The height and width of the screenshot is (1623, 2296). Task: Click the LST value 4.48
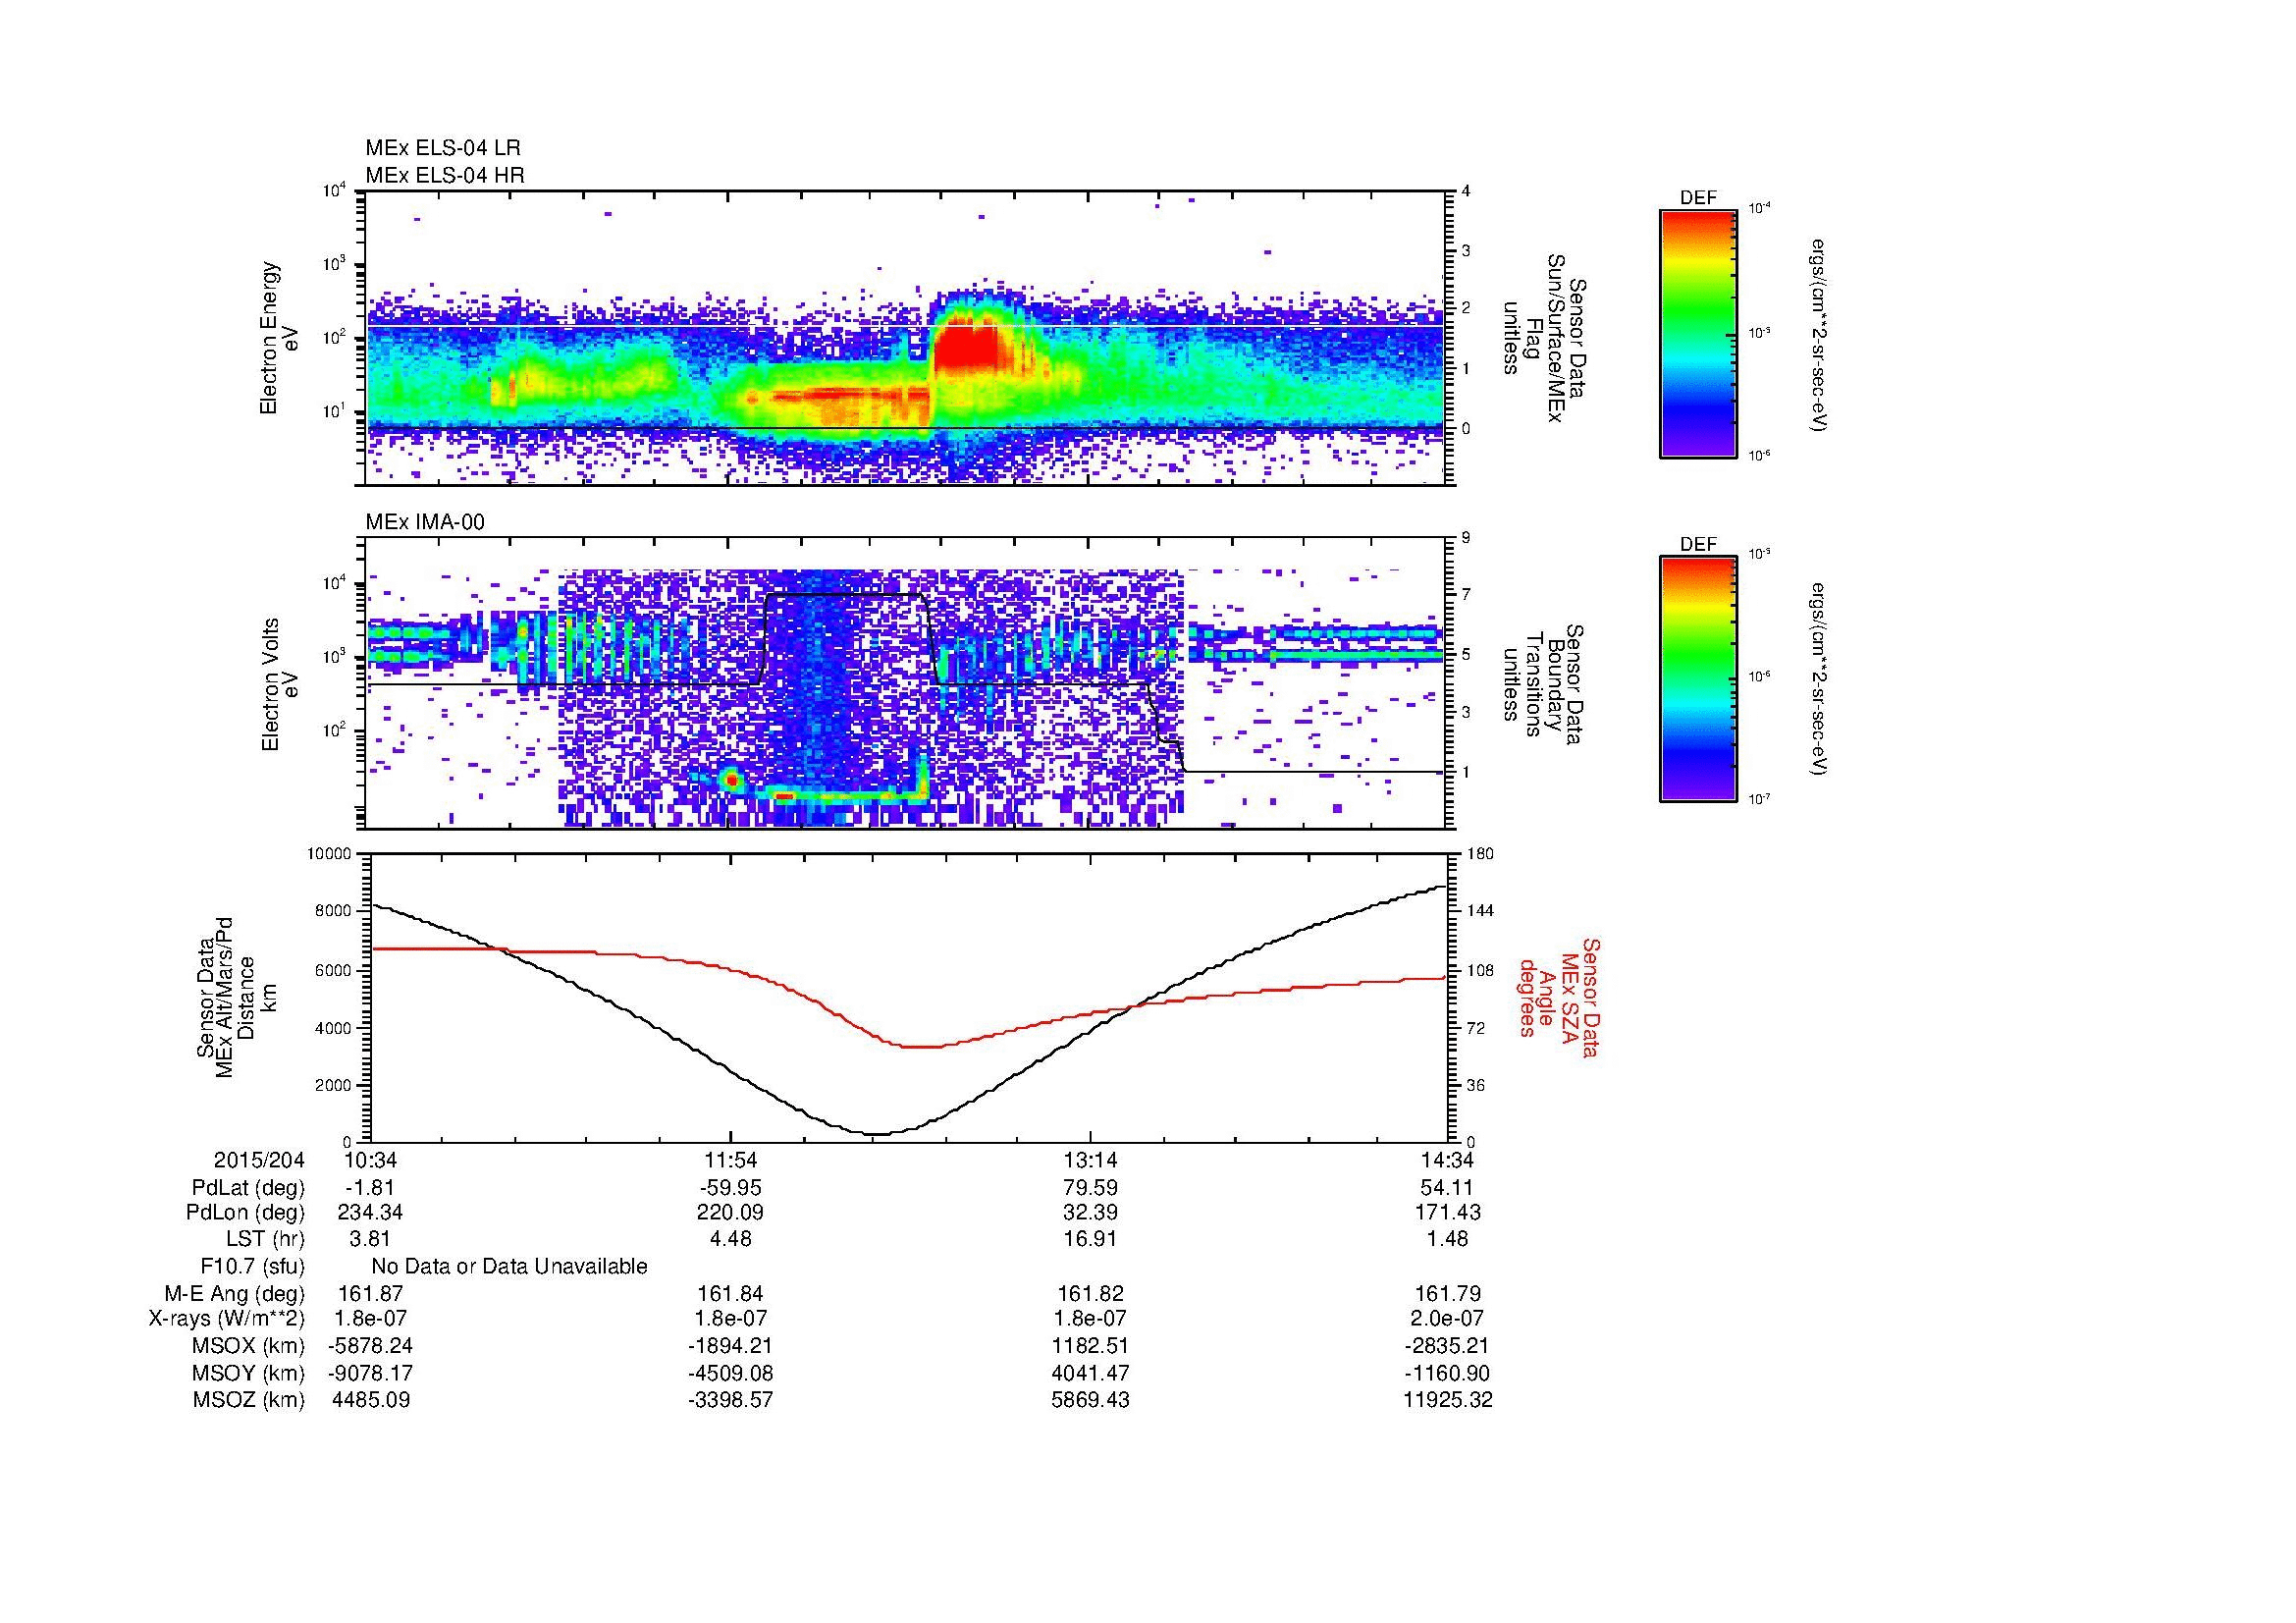pos(730,1239)
